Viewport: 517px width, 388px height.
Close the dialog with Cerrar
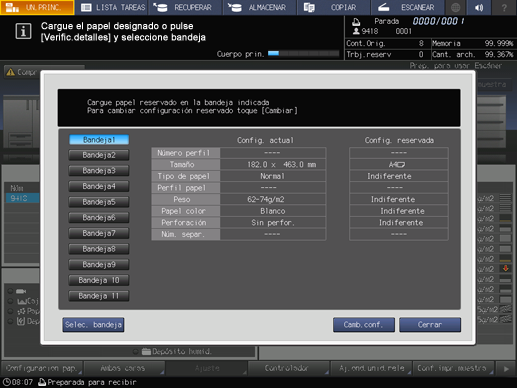pos(430,325)
